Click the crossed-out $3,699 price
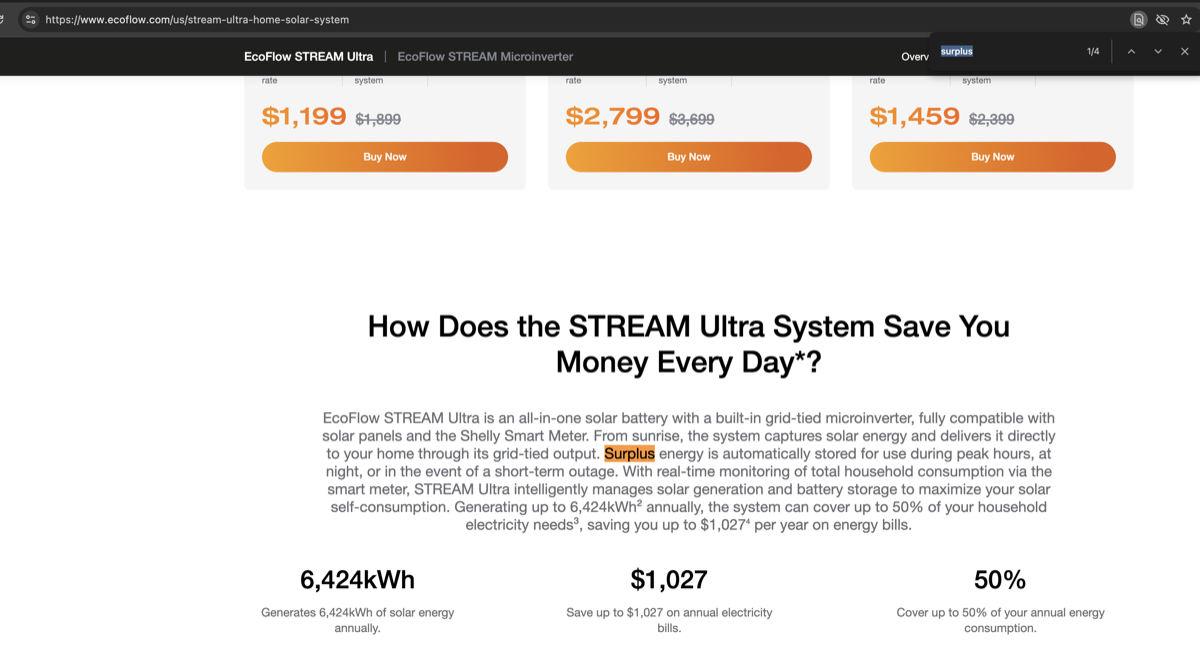 click(691, 119)
